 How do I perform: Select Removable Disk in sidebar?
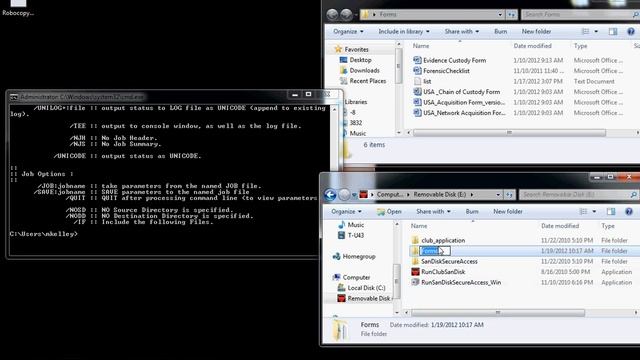click(369, 298)
